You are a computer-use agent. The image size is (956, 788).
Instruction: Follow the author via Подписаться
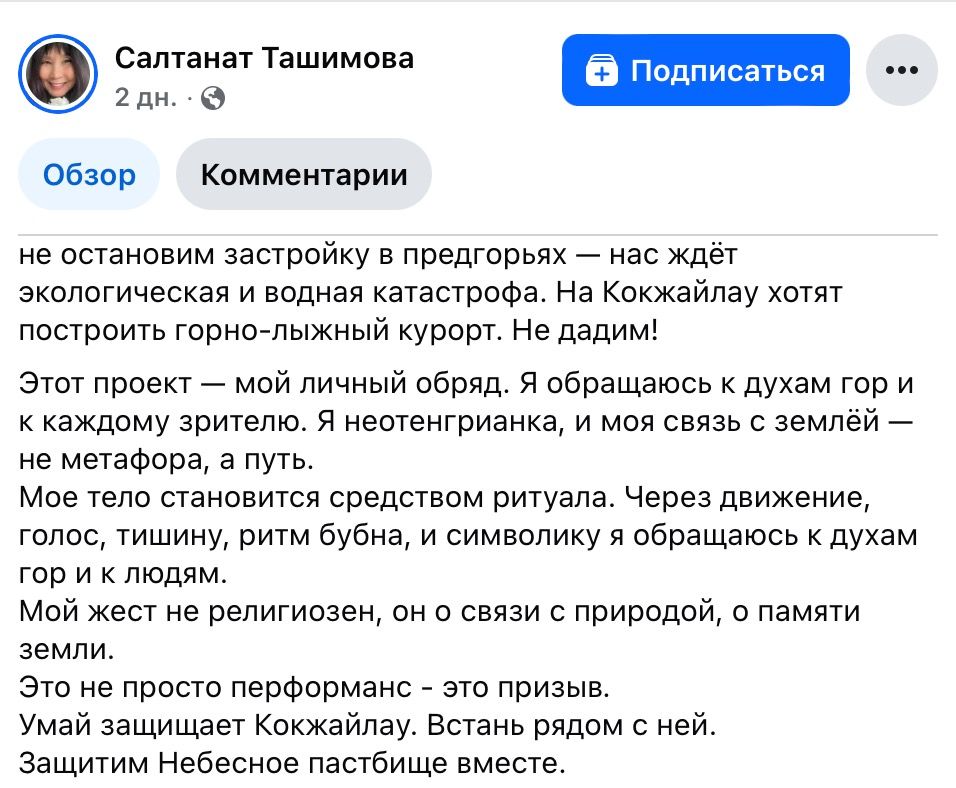click(x=705, y=70)
